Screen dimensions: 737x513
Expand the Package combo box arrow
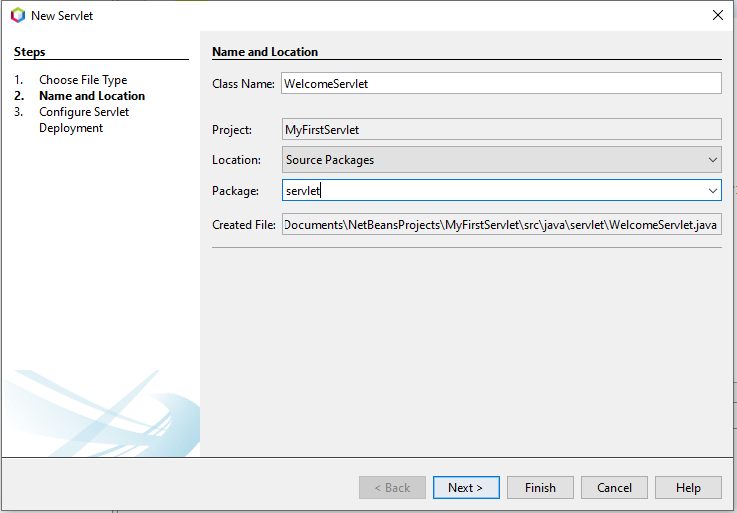[x=712, y=191]
